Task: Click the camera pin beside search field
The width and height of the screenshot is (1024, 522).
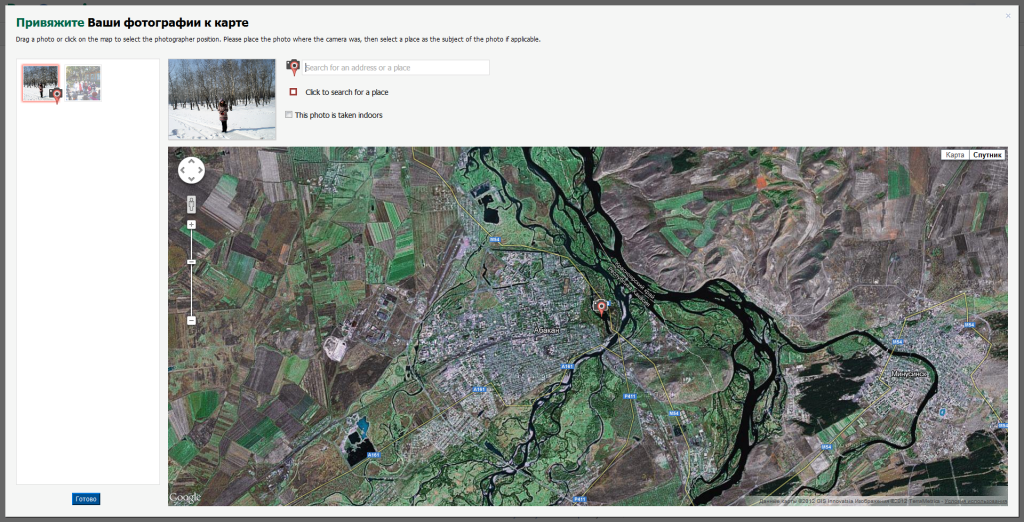Action: click(x=293, y=67)
